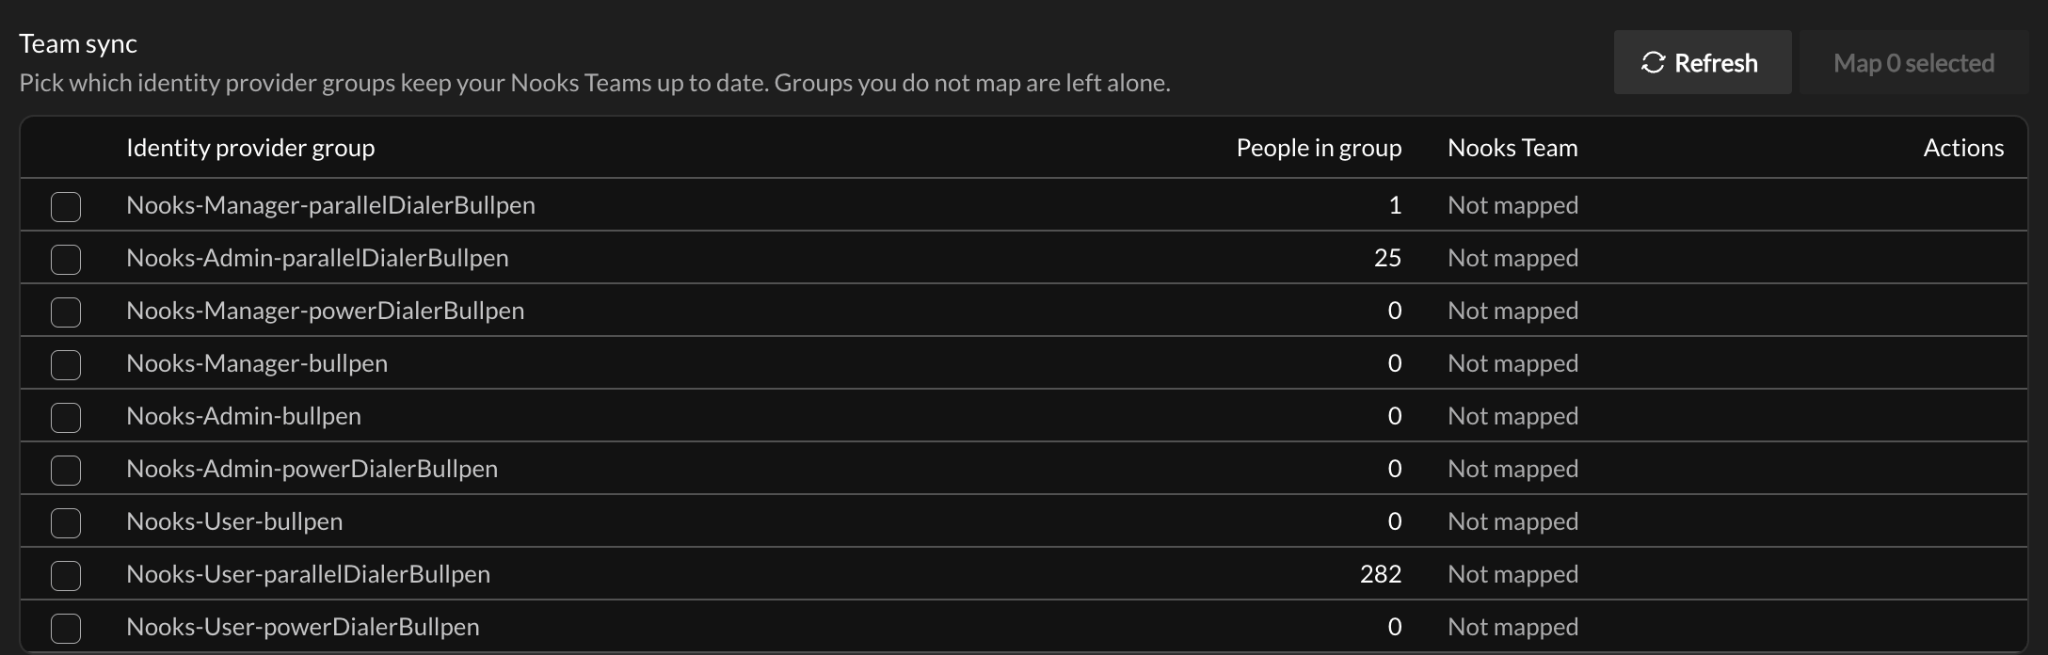This screenshot has height=655, width=2048.
Task: Tick the Nooks-Manager-powerDialerBullpen checkbox
Action: point(66,312)
